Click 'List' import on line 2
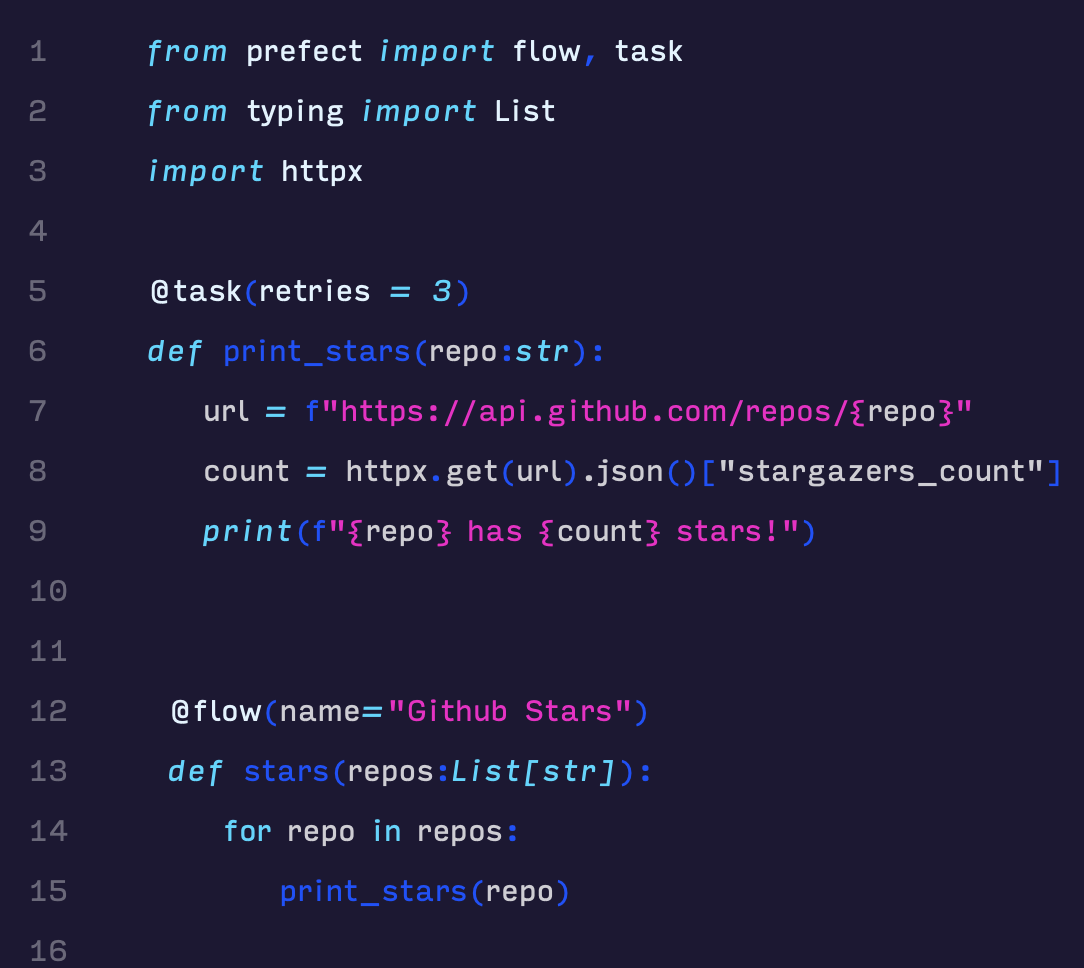Screen dimensions: 1084x968 coord(525,112)
